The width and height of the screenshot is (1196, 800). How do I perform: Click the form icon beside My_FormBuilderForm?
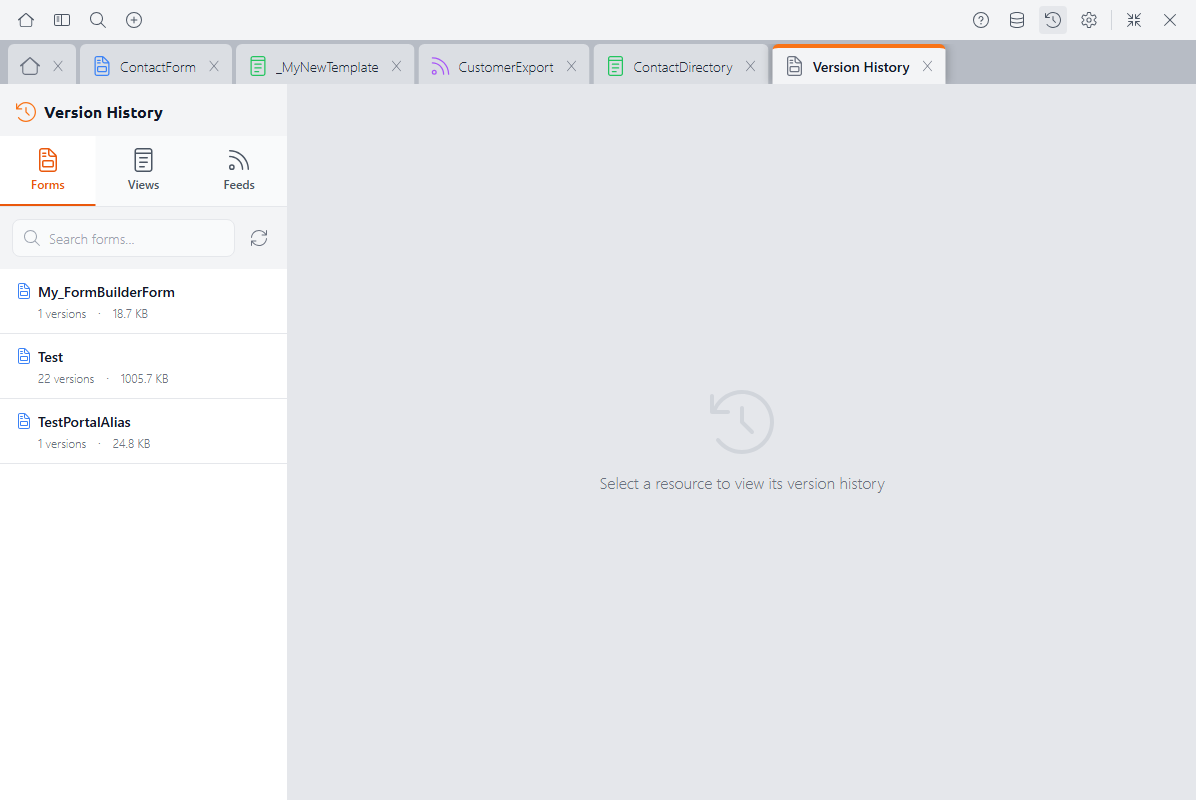pyautogui.click(x=24, y=291)
